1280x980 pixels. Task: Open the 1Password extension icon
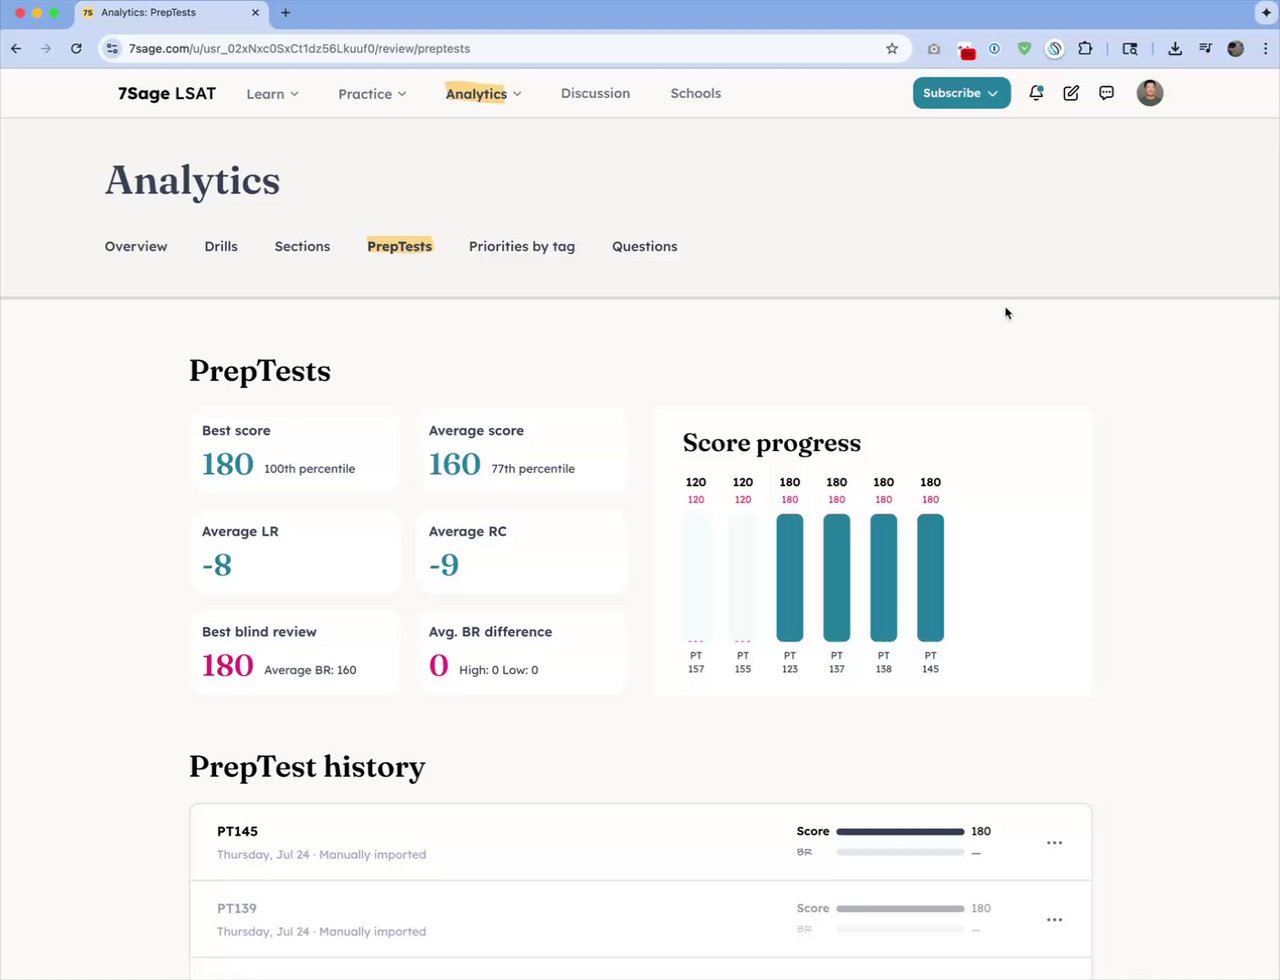tap(994, 48)
